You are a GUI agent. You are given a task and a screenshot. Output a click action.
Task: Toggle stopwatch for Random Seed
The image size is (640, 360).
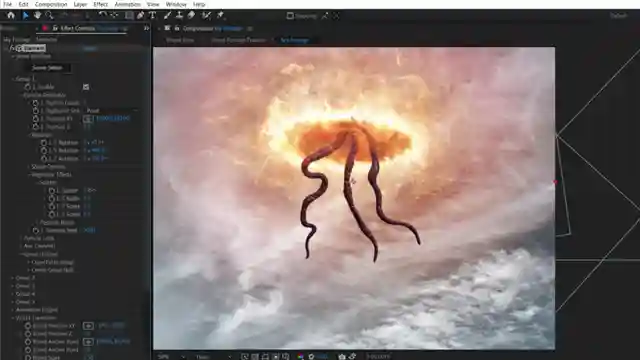coord(36,230)
